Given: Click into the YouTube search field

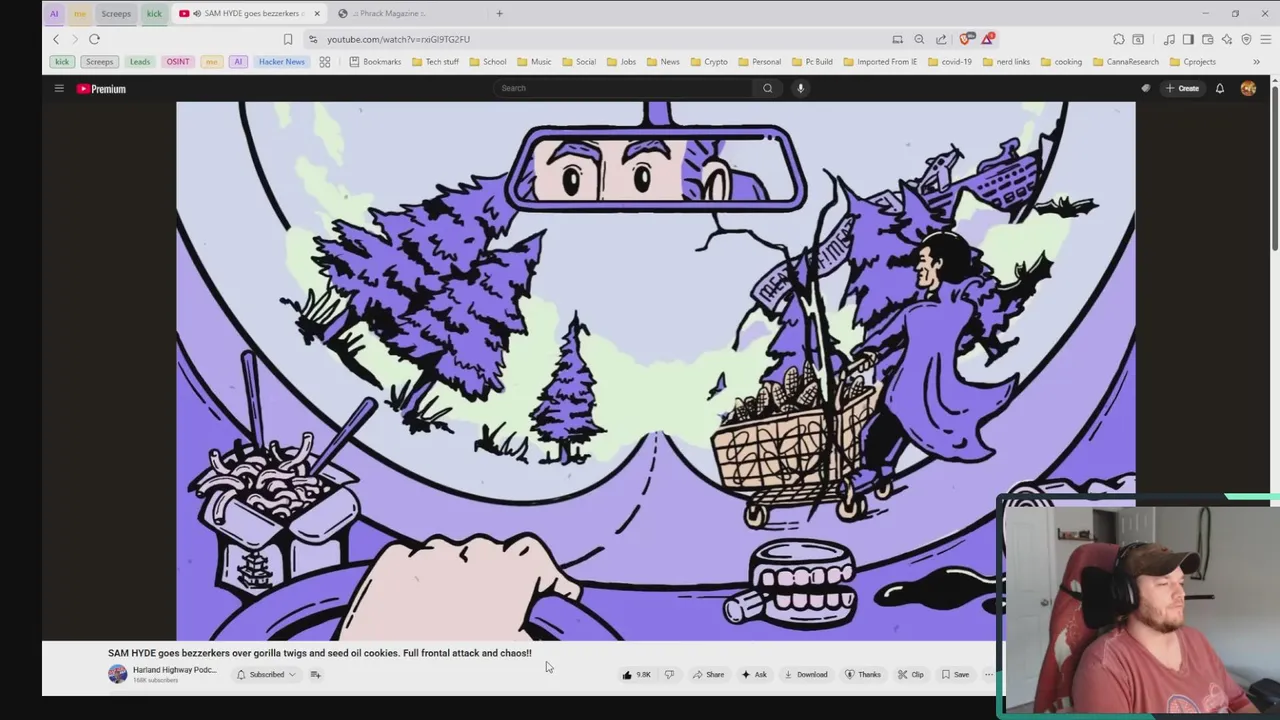Looking at the screenshot, I should point(625,88).
